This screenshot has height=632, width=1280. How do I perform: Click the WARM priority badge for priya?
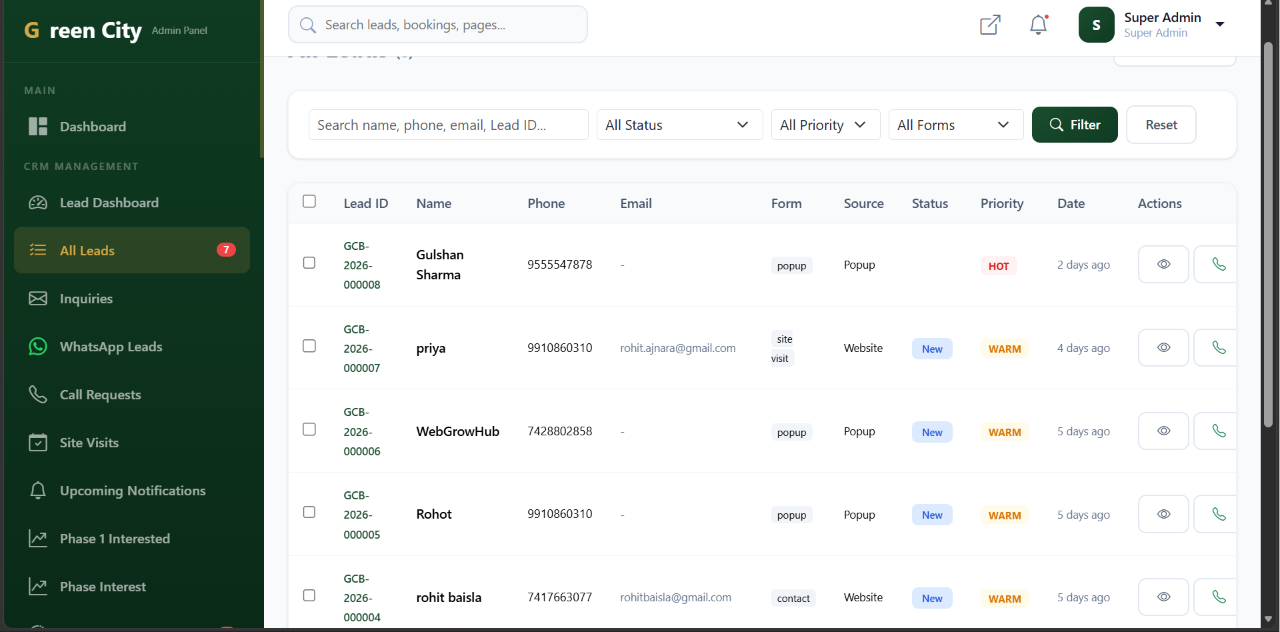pyautogui.click(x=1005, y=349)
